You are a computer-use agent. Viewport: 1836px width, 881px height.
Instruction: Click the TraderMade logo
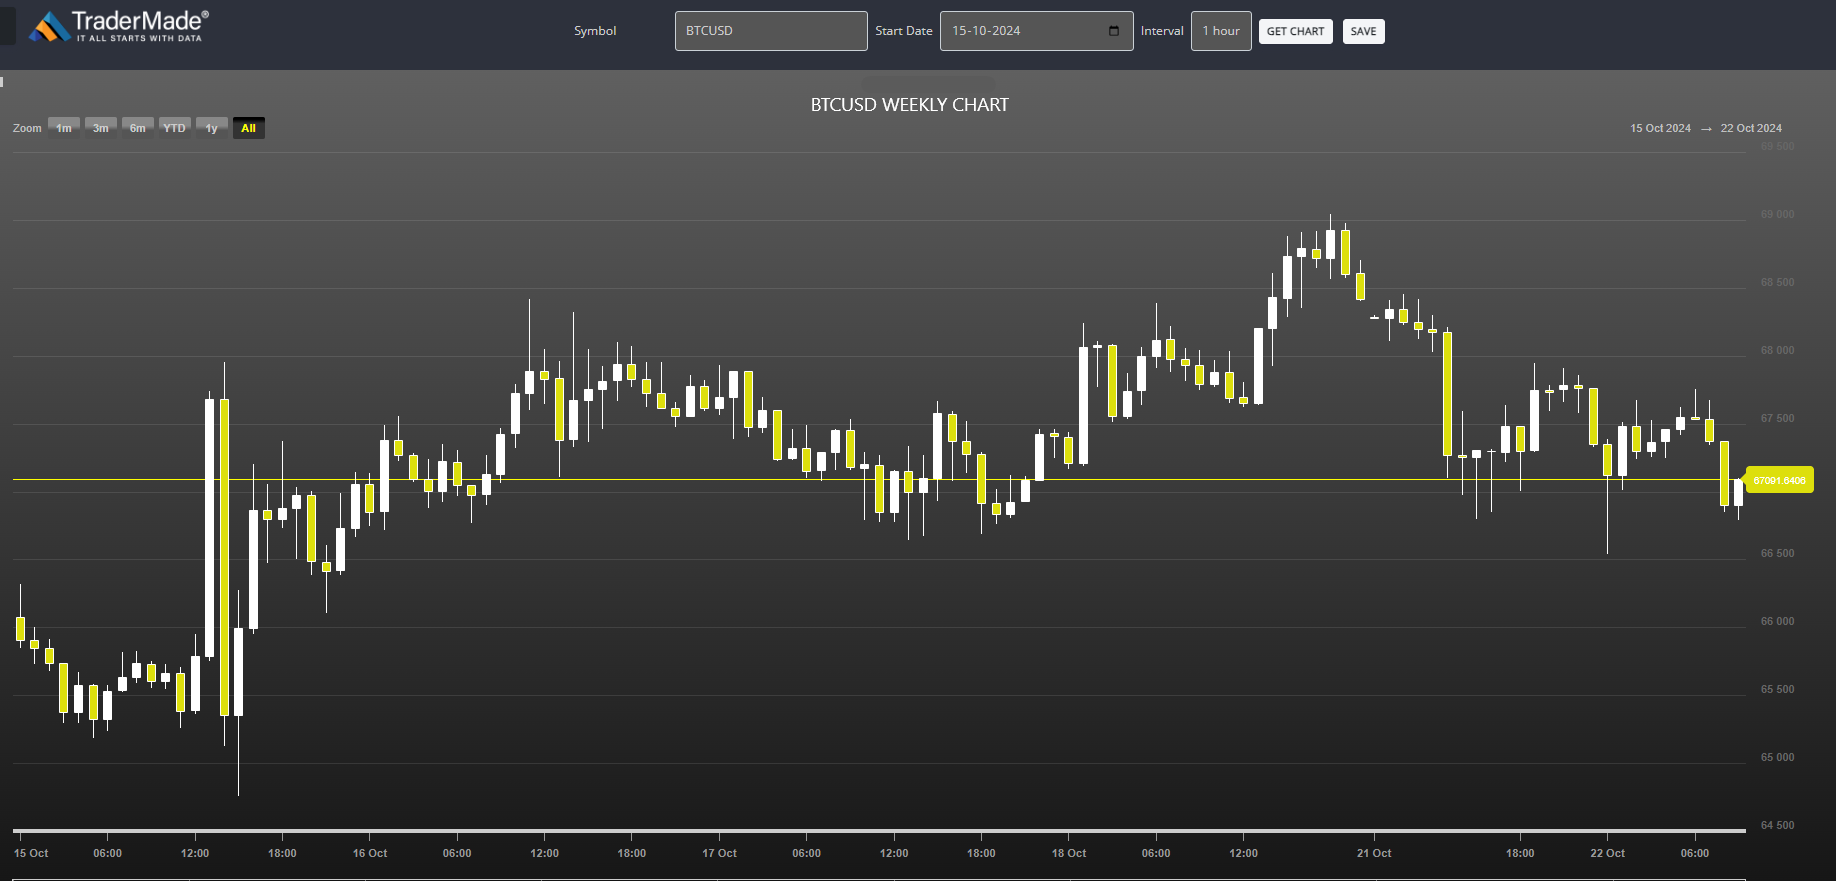(x=118, y=26)
